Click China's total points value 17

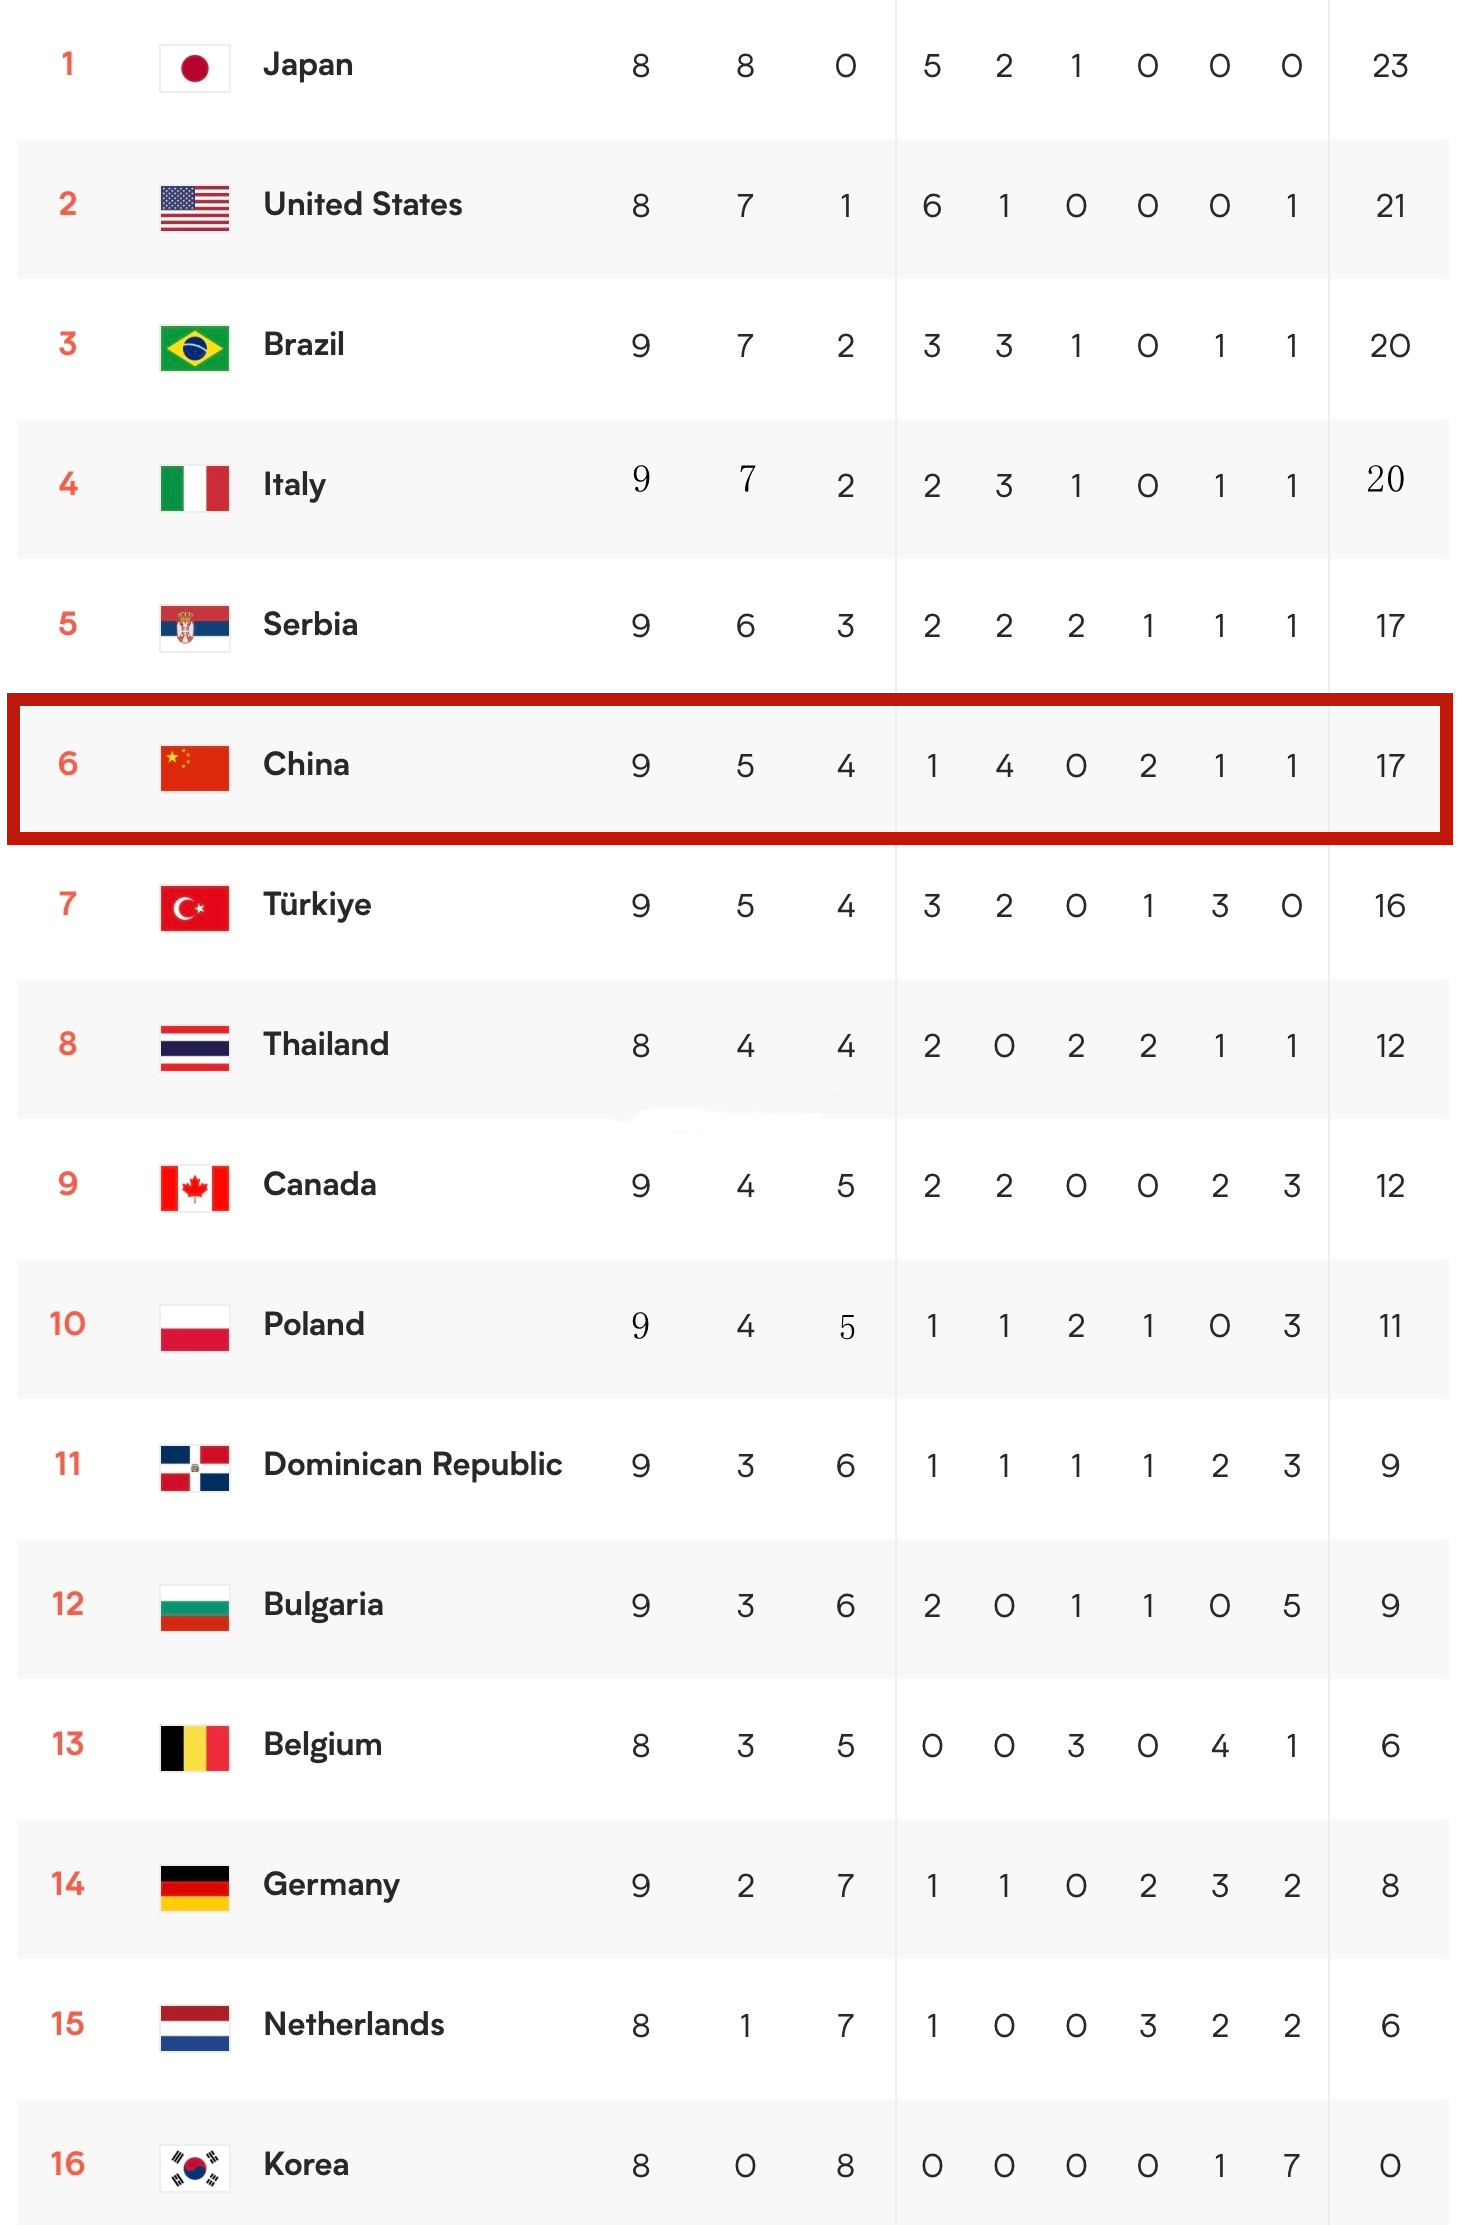click(x=1390, y=766)
